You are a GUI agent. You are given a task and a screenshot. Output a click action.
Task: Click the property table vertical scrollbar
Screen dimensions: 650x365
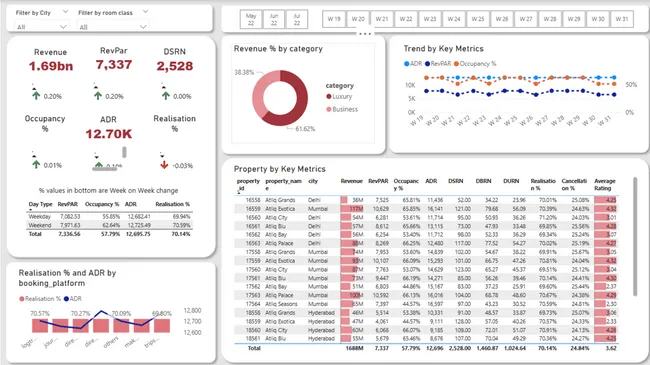635,236
